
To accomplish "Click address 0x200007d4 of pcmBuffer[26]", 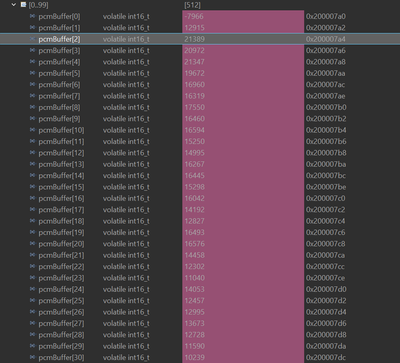I will click(x=326, y=312).
